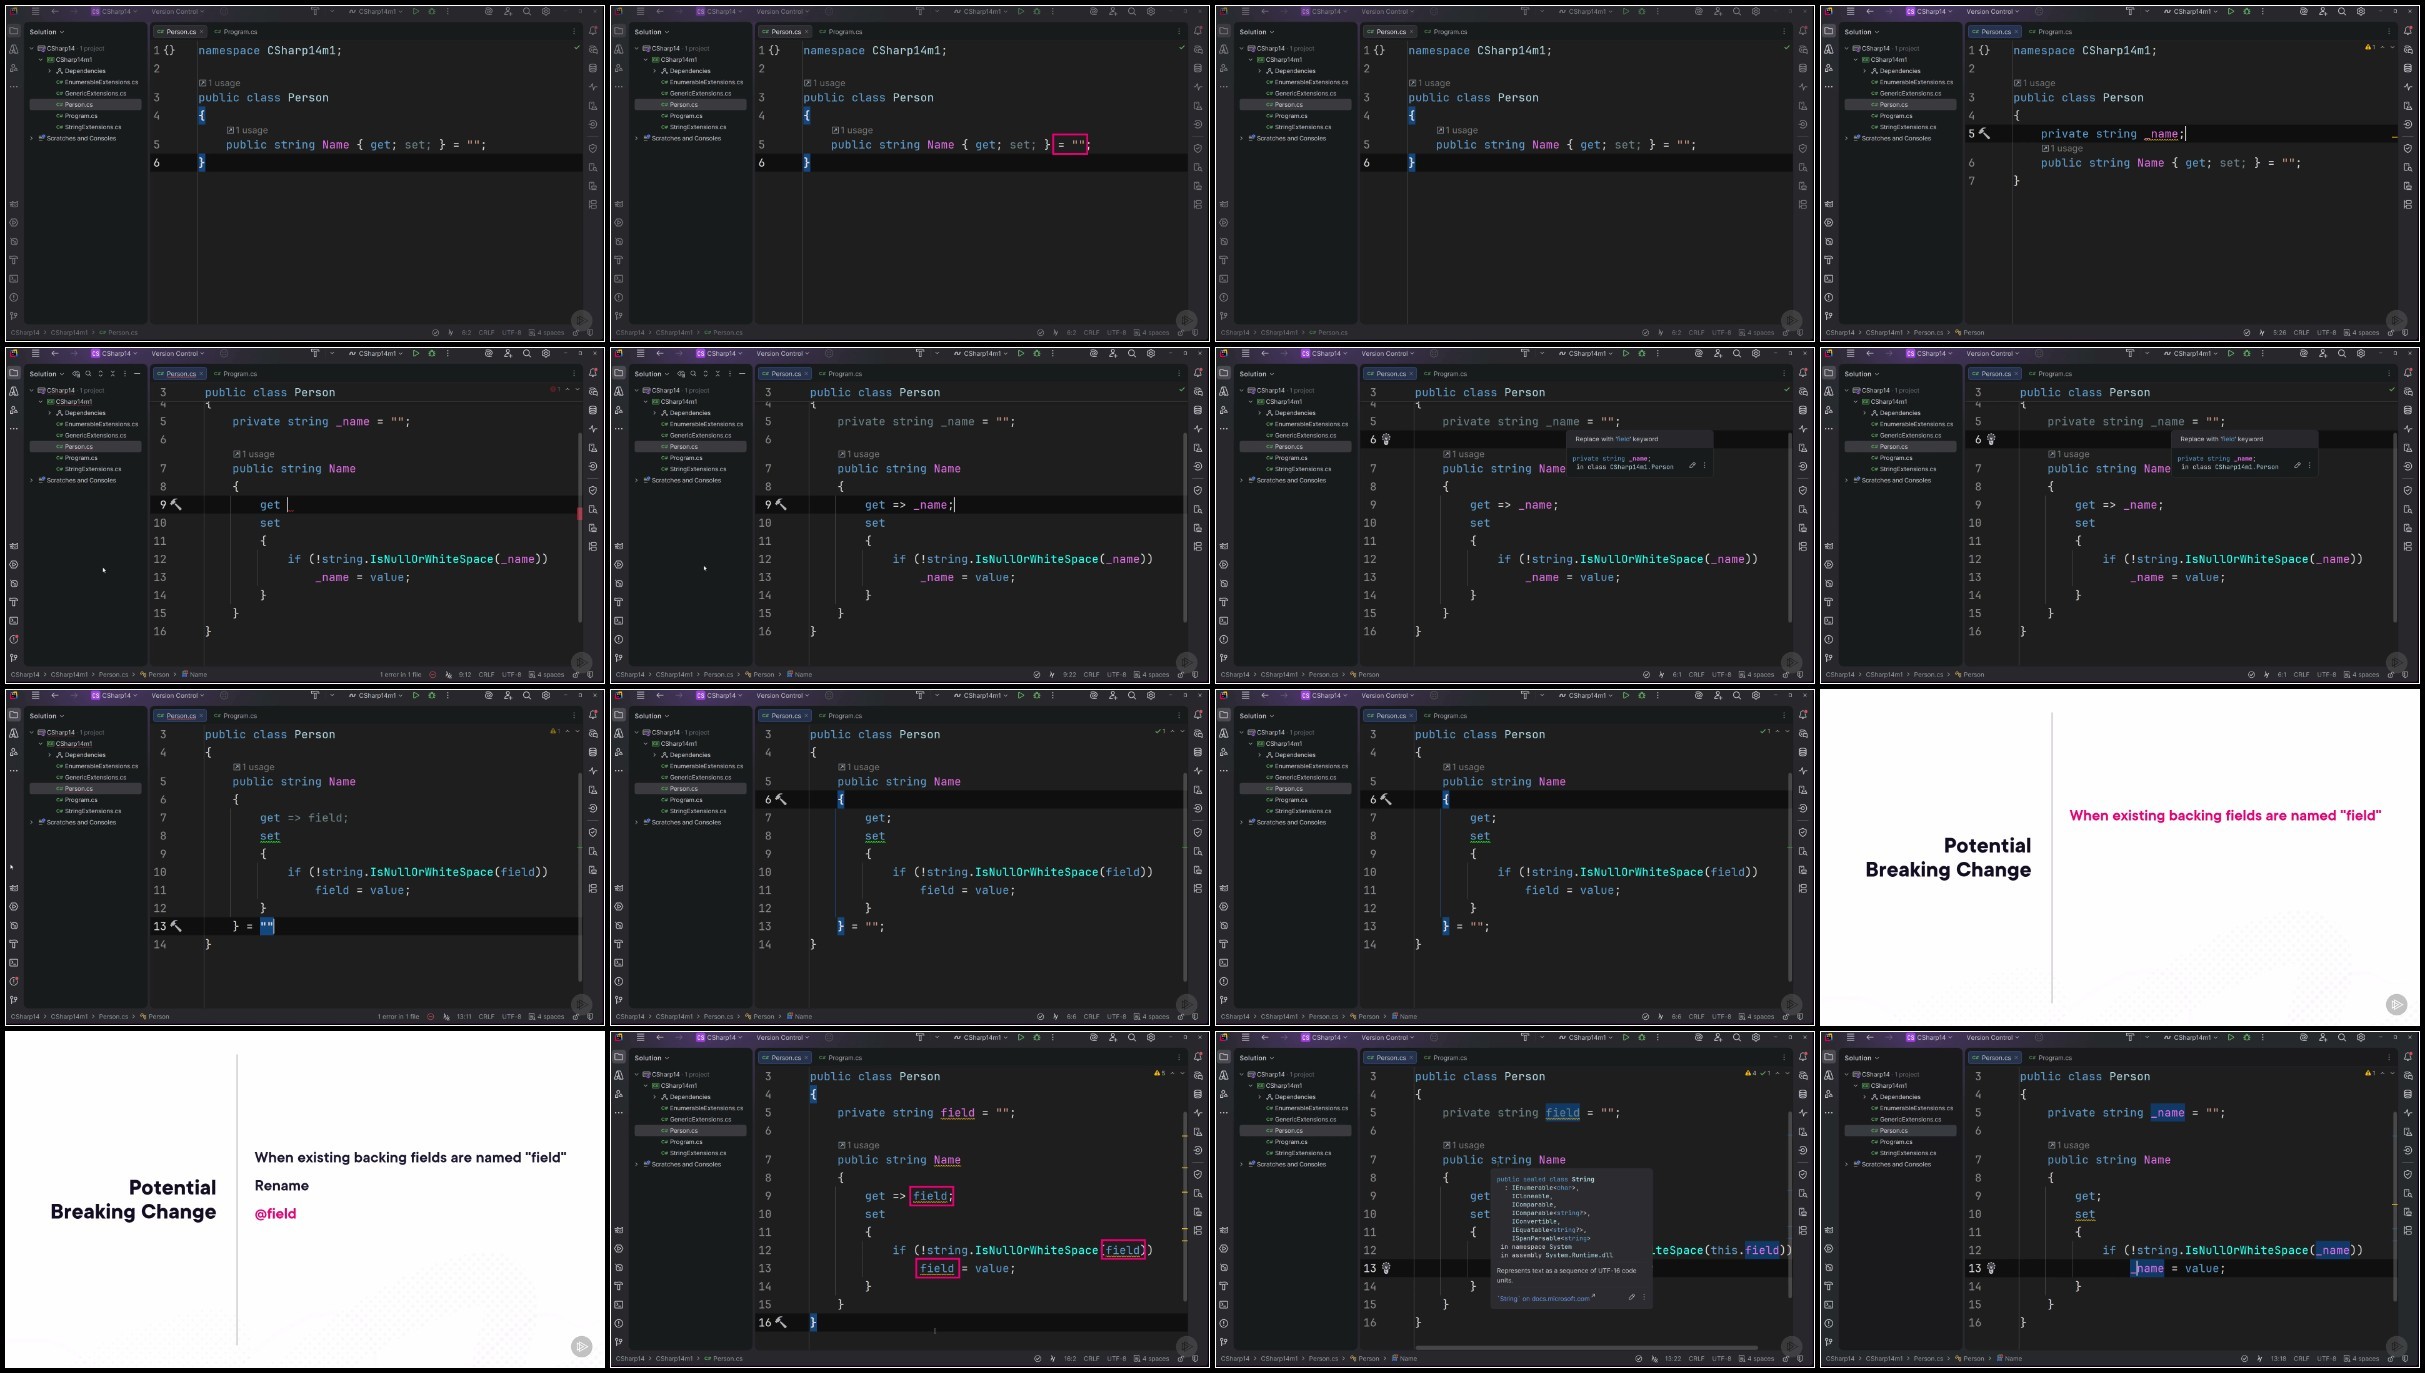Hide Solution panel via dash in incomplete 'get' frame
2425x1373 pixels.
coord(137,374)
